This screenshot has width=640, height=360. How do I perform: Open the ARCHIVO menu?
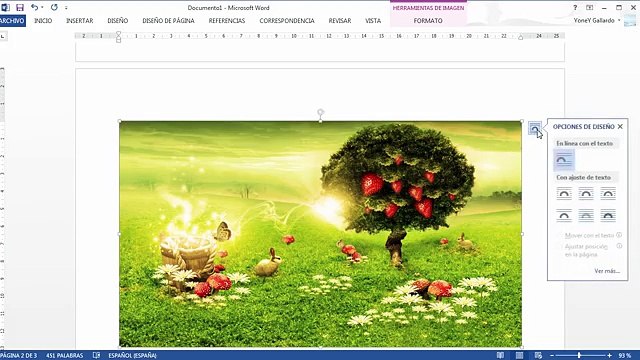pos(13,20)
